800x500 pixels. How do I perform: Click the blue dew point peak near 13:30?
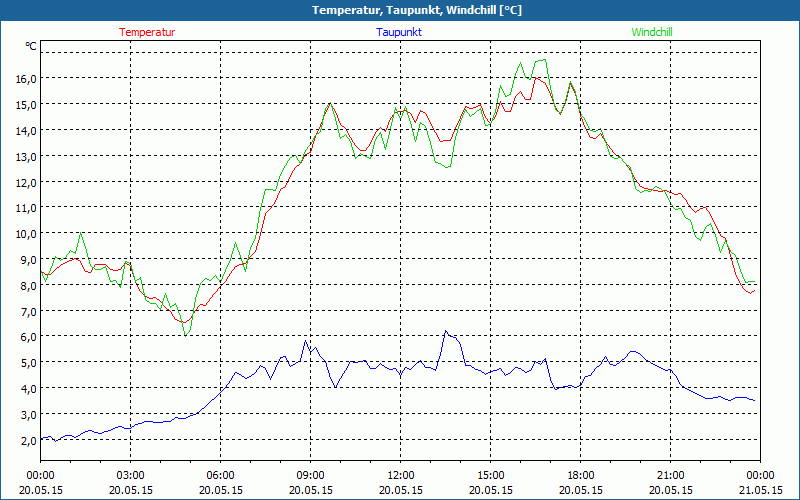tap(445, 331)
